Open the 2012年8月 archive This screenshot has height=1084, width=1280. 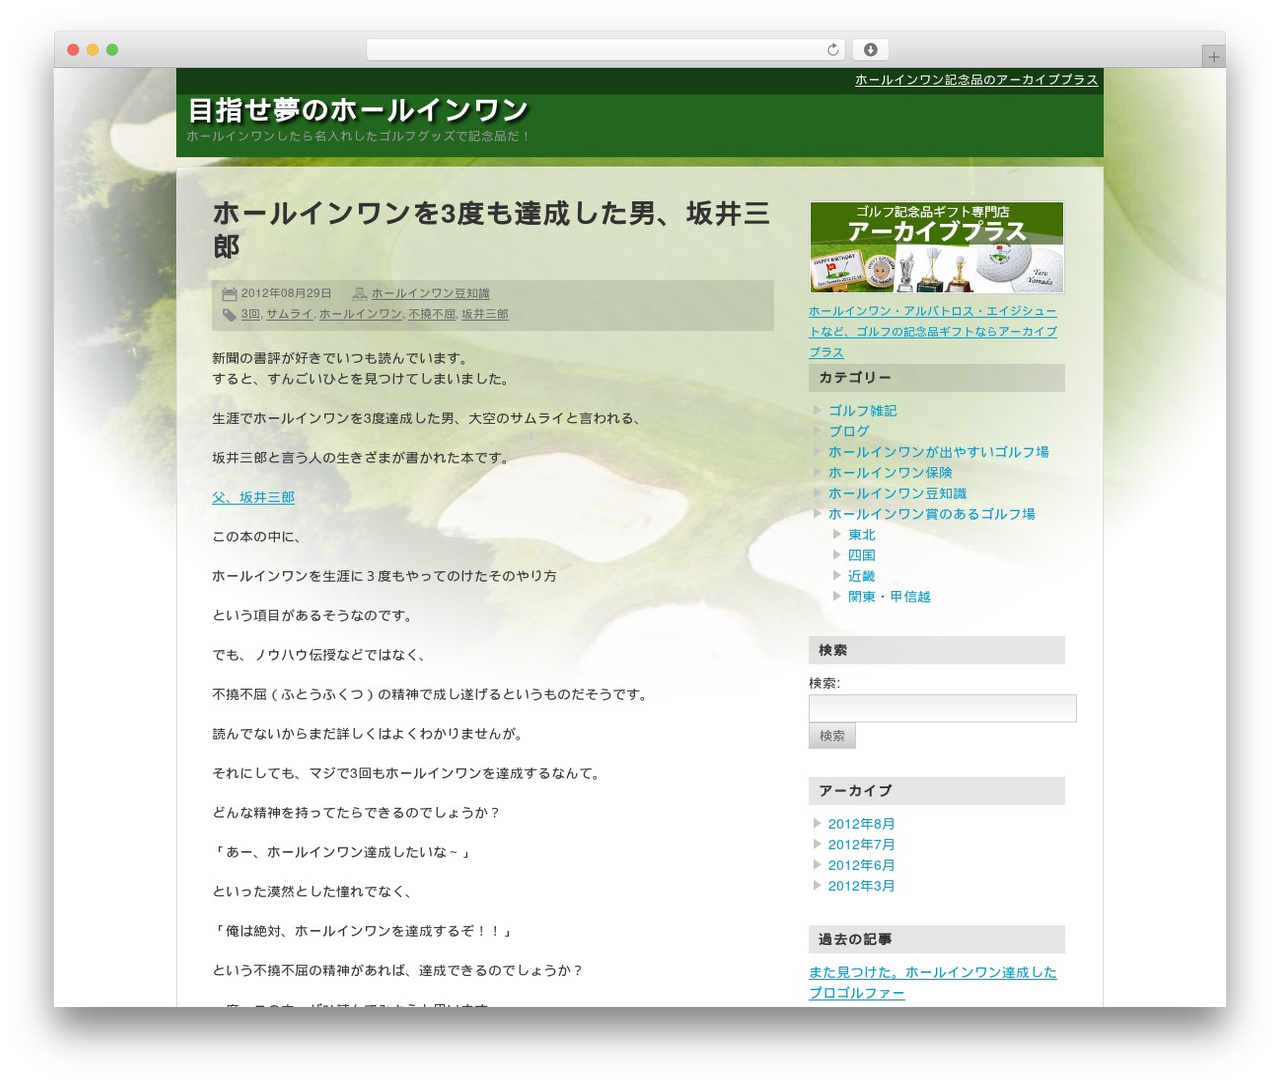coord(861,824)
